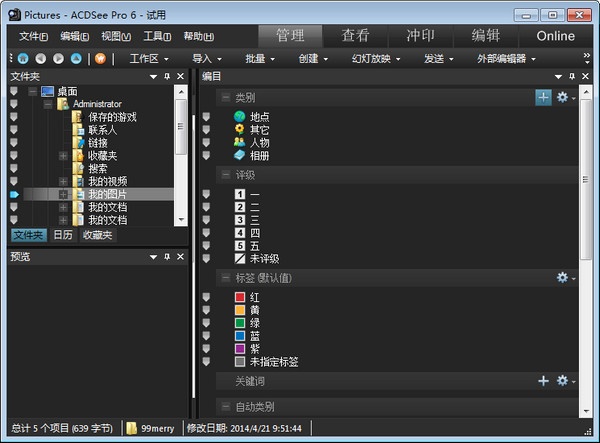The height and width of the screenshot is (443, 600).
Task: Toggle the easy-select marker beside 未指定标签
Action: (206, 362)
